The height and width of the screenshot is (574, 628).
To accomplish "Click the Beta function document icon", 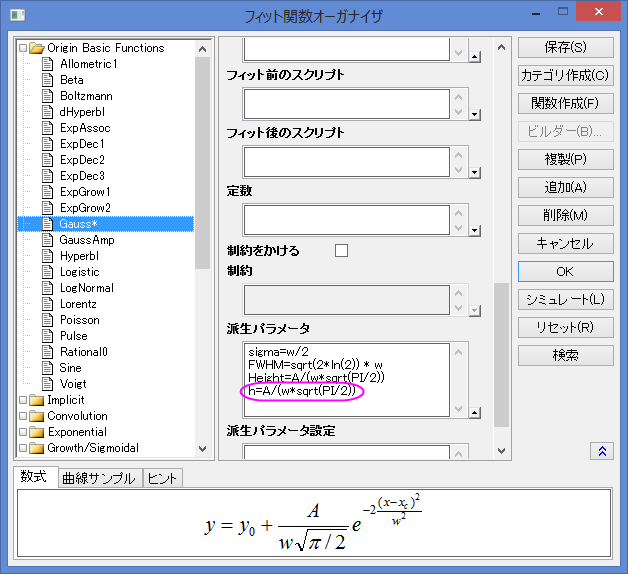I will point(47,80).
